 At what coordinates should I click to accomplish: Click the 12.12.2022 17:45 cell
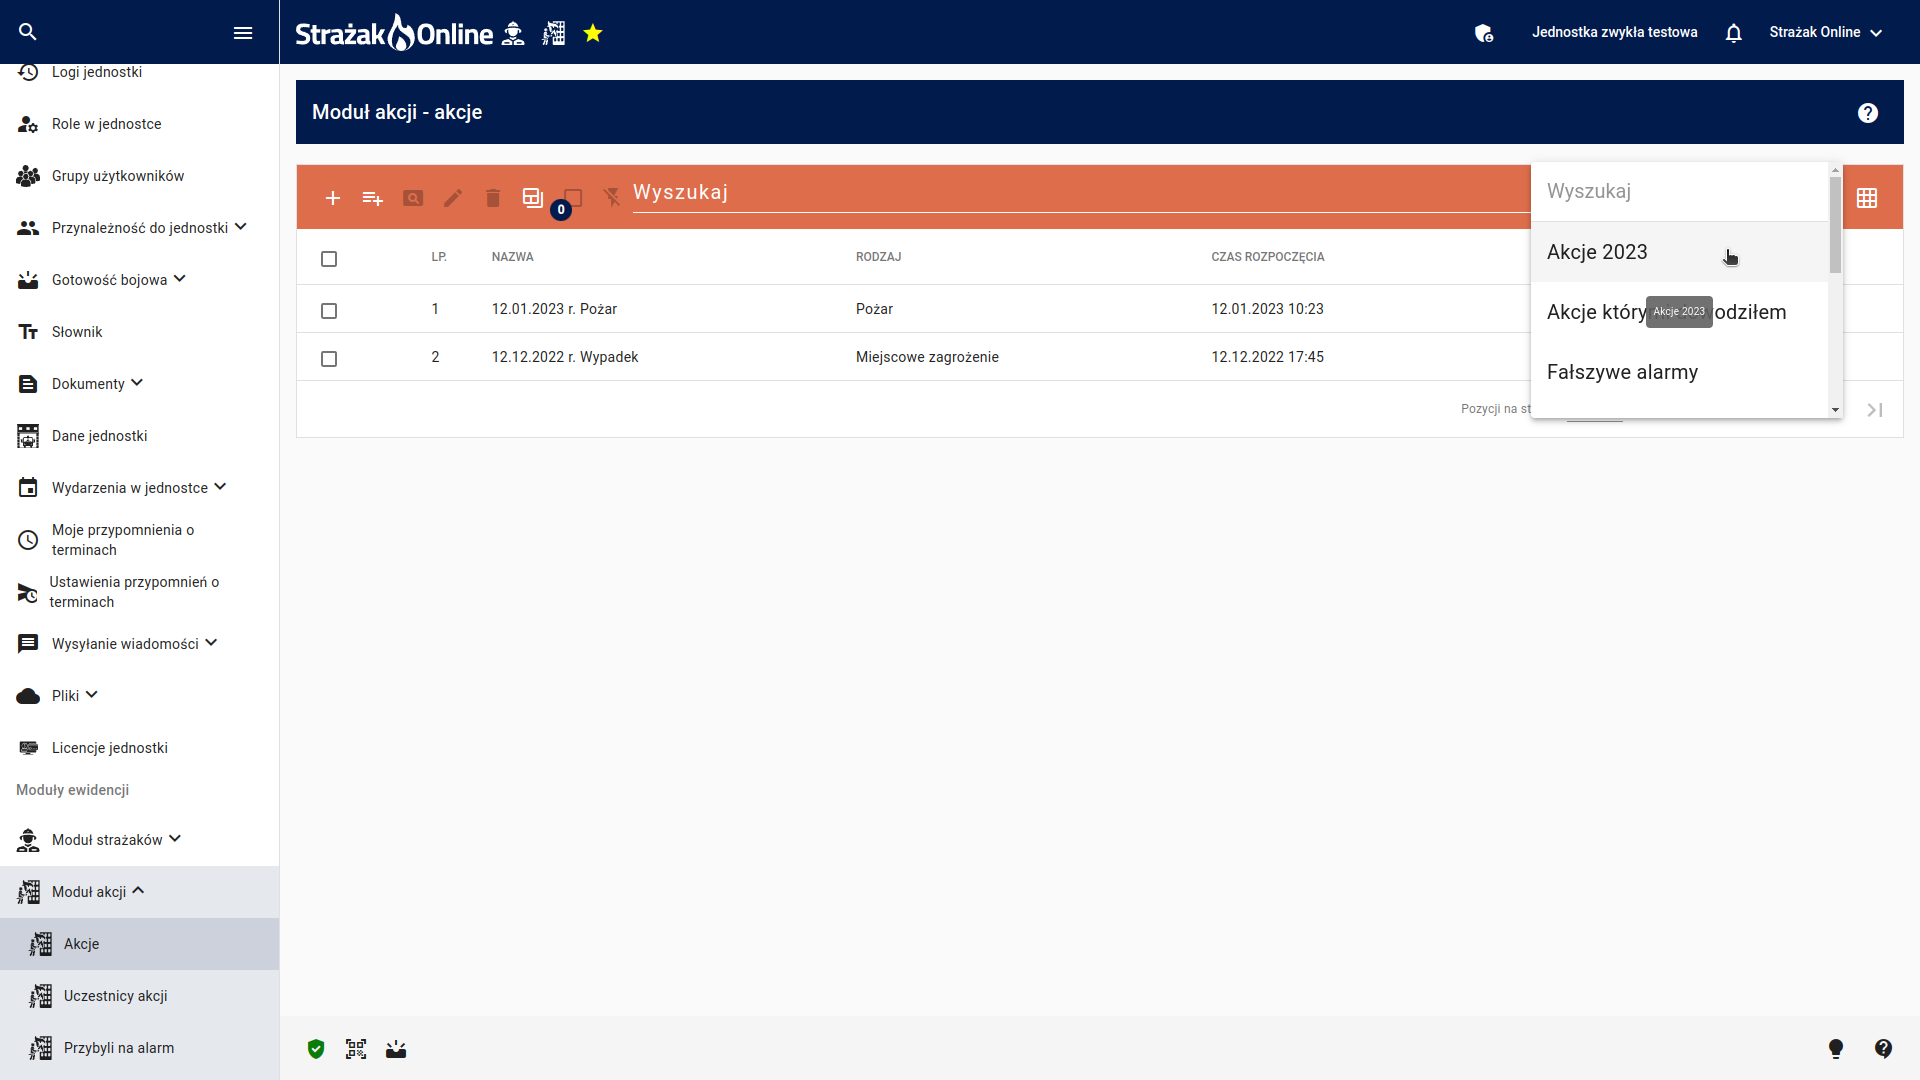[x=1267, y=357]
